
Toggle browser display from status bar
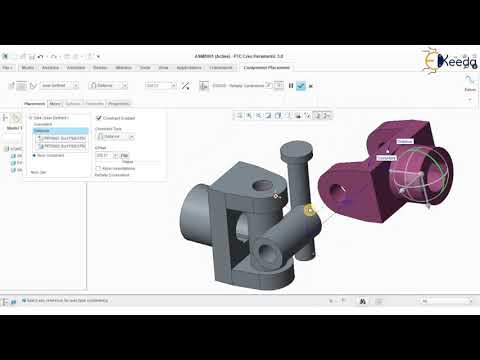coord(13,301)
